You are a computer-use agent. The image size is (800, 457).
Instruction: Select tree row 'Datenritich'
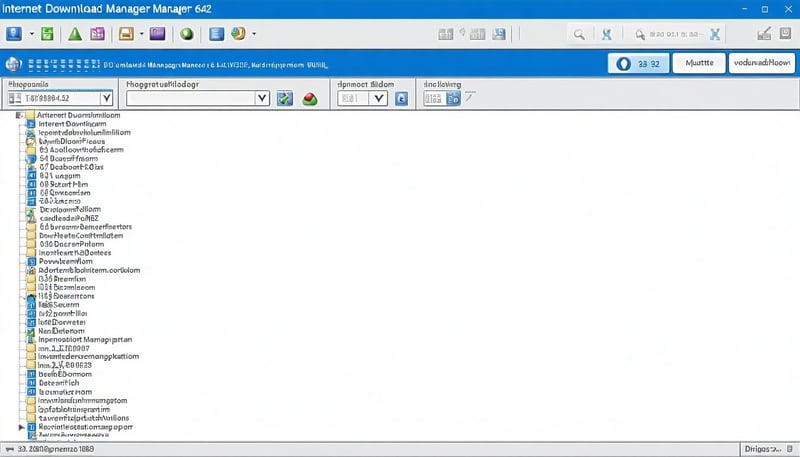[59, 383]
